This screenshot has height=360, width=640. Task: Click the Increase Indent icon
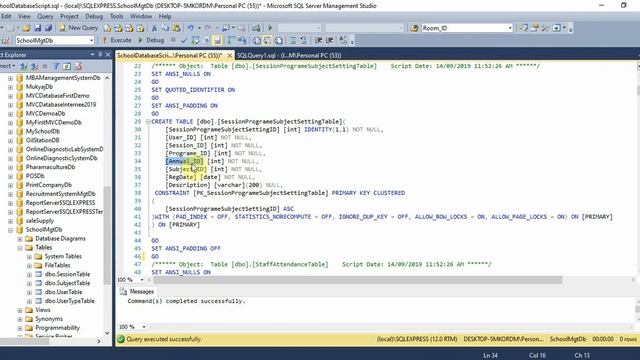pyautogui.click(x=329, y=40)
